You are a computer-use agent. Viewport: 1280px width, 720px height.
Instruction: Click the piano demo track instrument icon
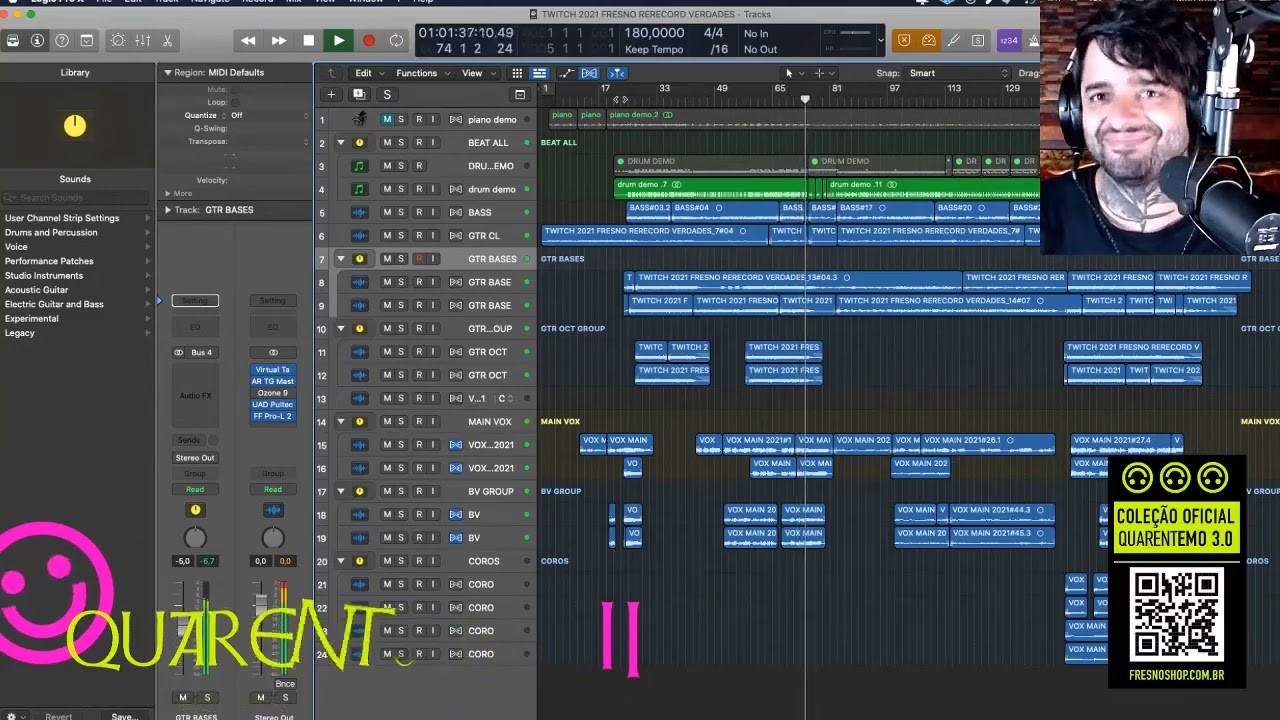359,119
